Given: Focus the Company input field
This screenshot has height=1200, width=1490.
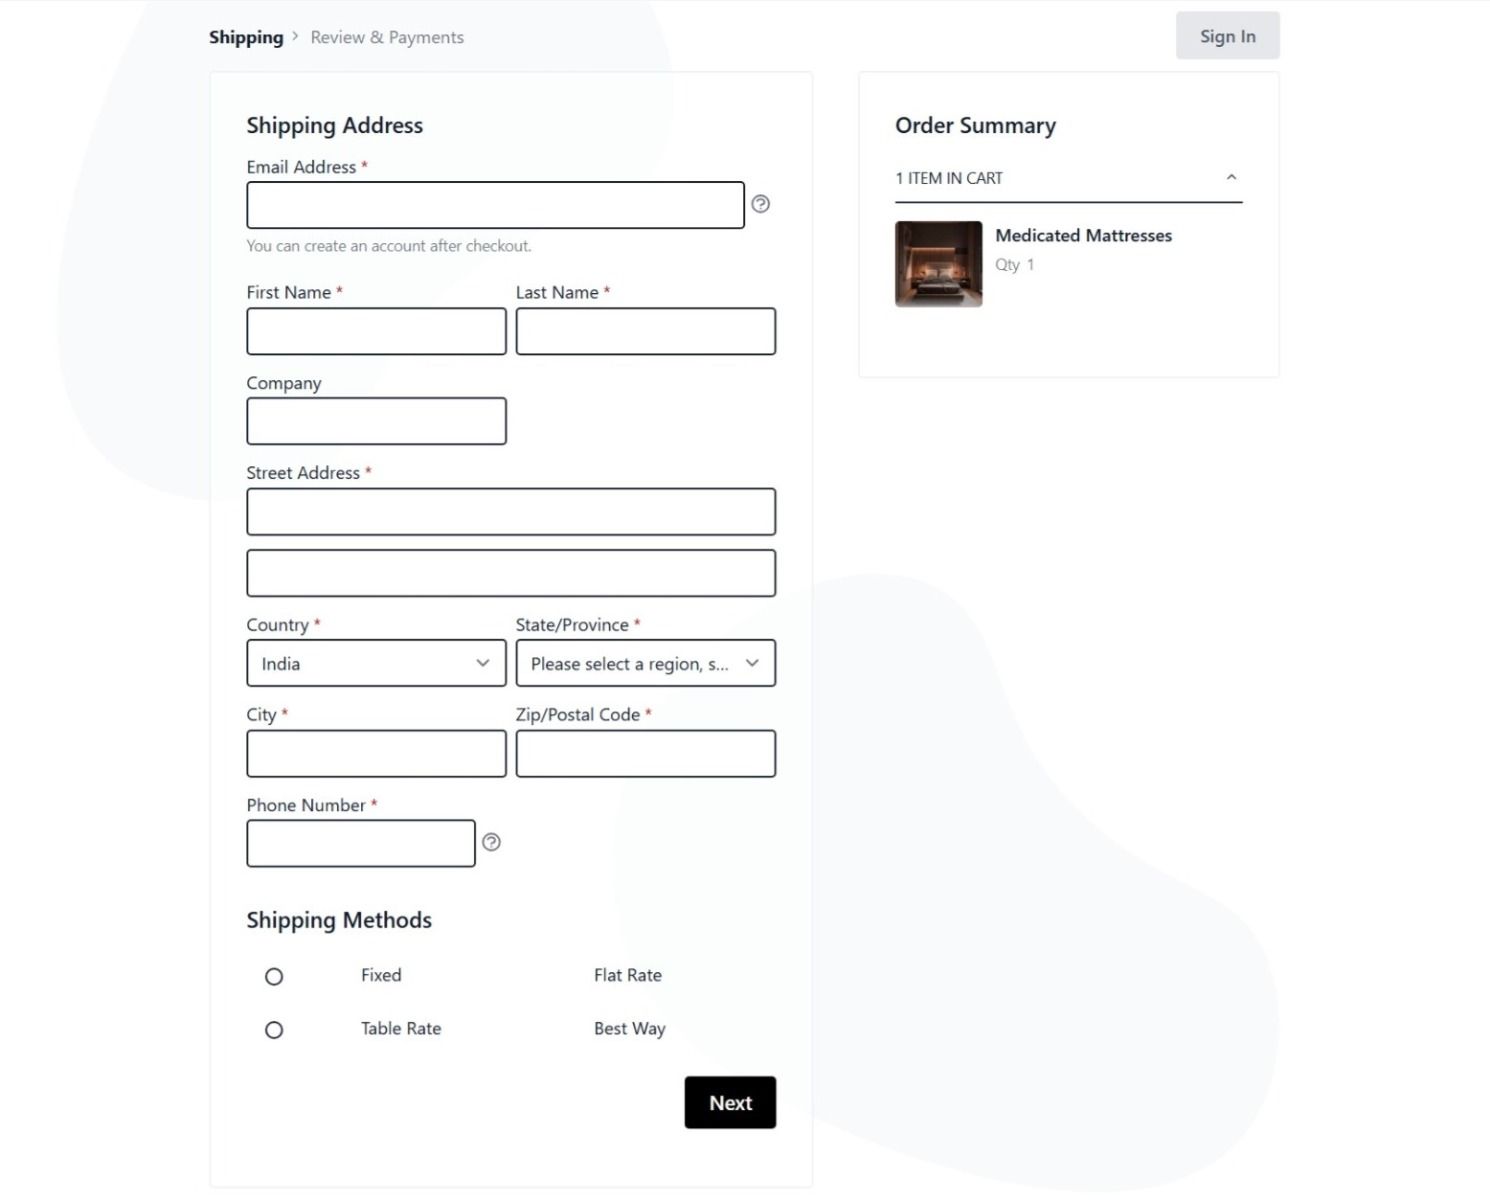Looking at the screenshot, I should (x=376, y=421).
